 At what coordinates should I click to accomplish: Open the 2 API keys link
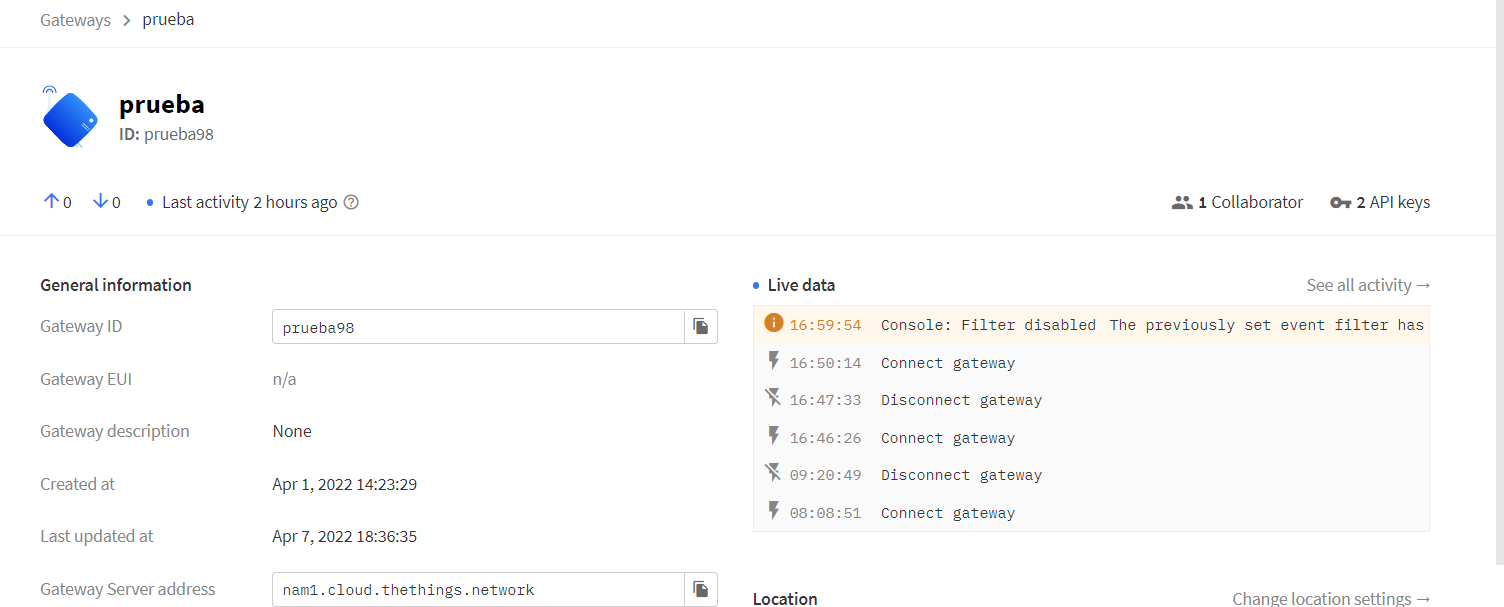(1392, 202)
